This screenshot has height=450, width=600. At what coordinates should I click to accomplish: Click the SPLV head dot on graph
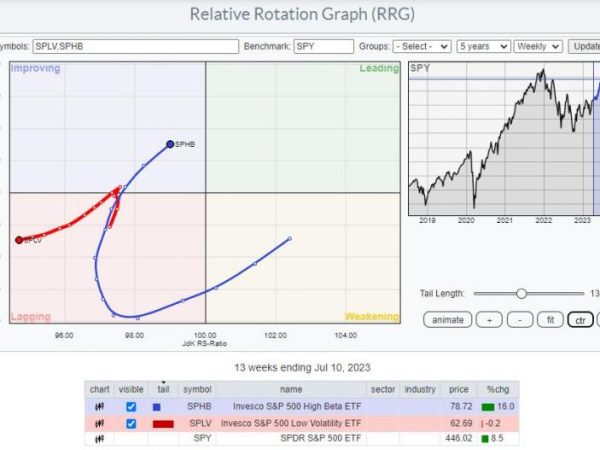point(19,240)
